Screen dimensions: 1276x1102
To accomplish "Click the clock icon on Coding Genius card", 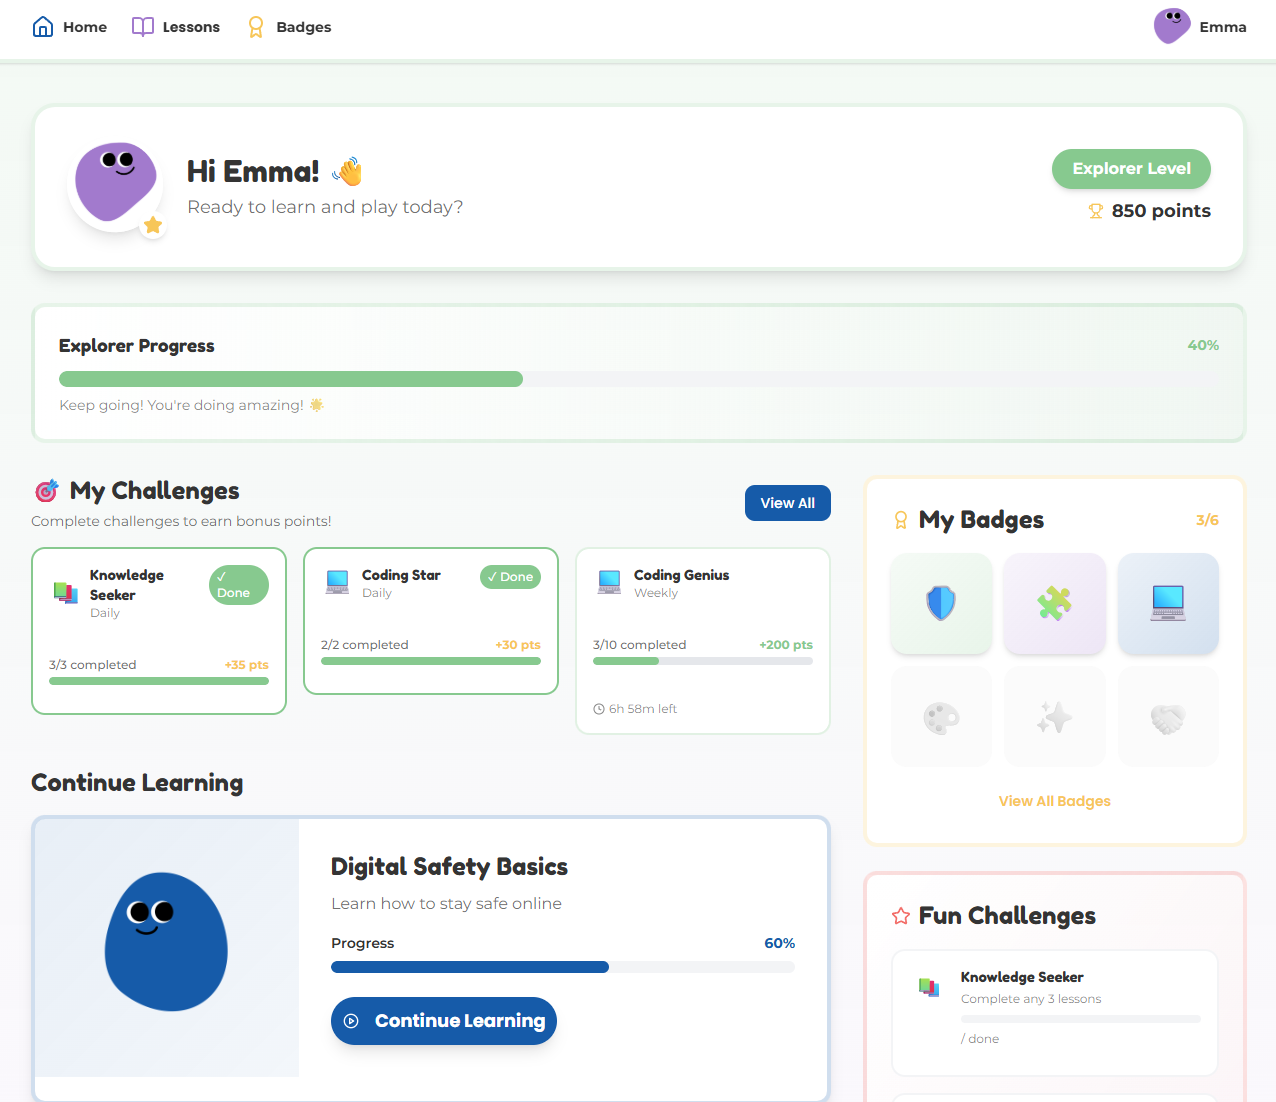I will point(600,708).
